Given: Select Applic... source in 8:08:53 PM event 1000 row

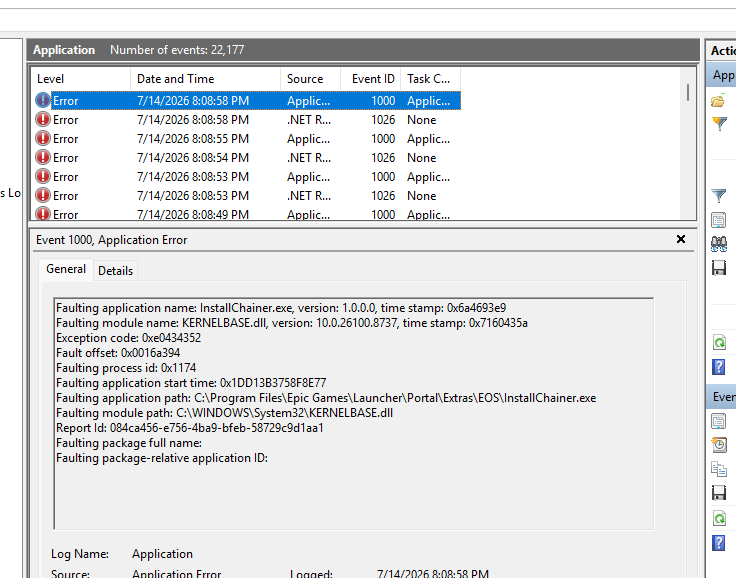Looking at the screenshot, I should point(308,177).
